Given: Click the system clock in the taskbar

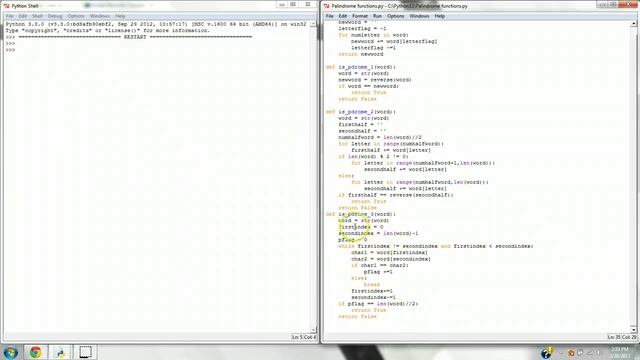Looking at the screenshot, I should click(620, 352).
